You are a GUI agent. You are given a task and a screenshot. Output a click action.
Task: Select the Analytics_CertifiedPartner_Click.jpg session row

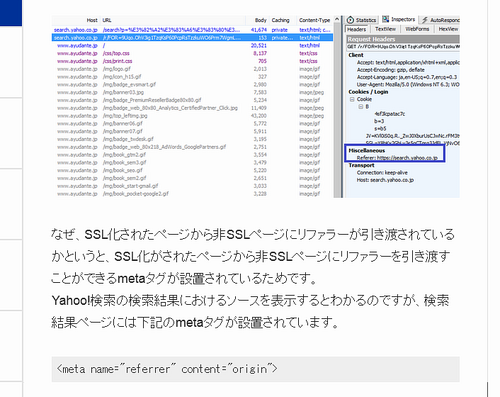pos(192,108)
